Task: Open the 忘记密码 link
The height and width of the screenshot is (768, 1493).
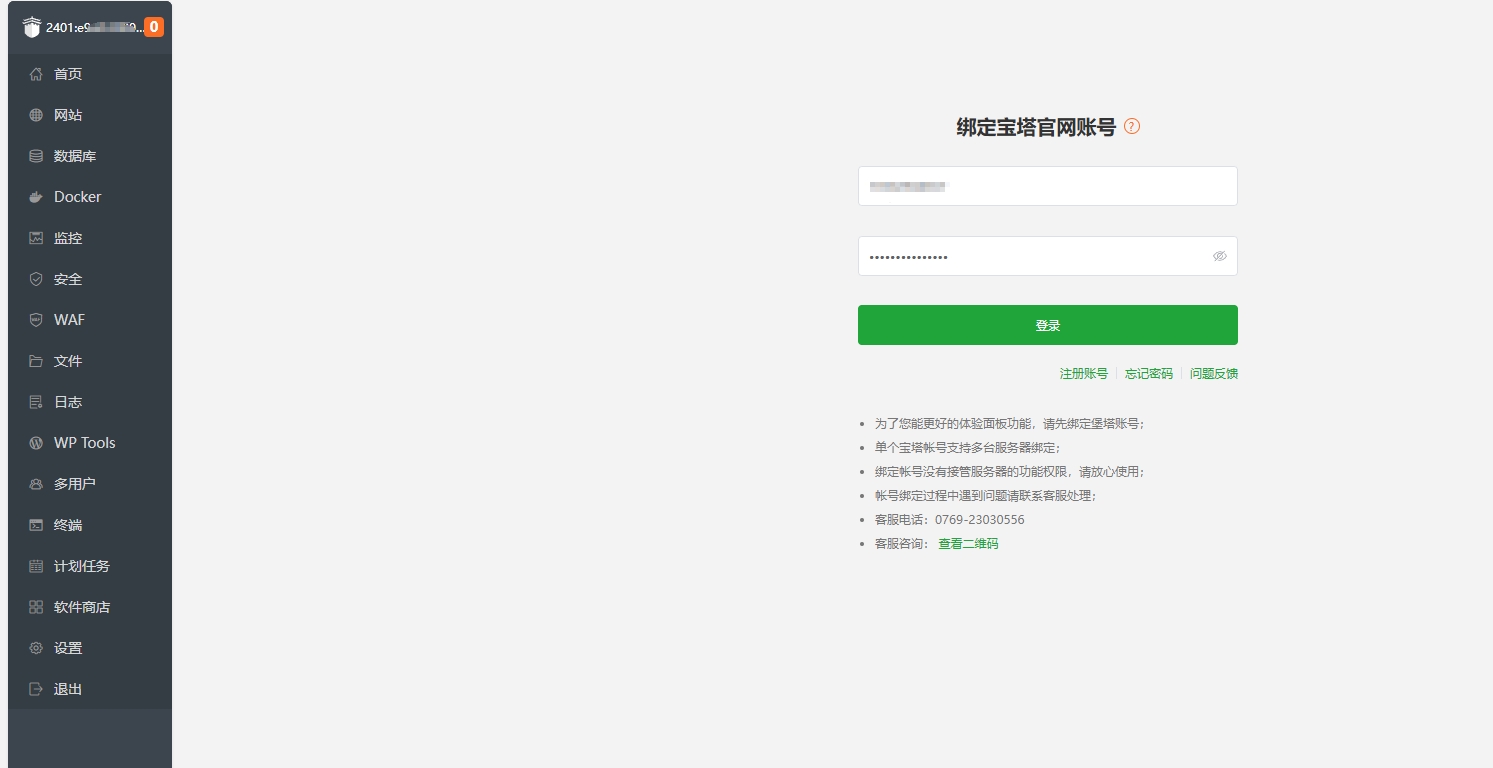Action: coord(1149,373)
